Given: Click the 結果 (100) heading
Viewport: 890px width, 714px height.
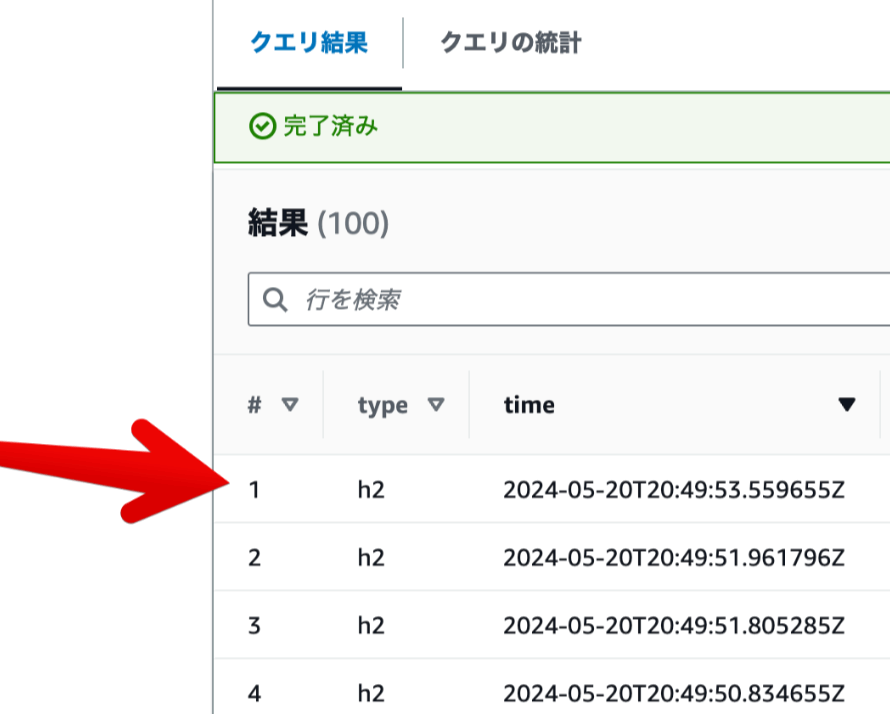Looking at the screenshot, I should [318, 223].
